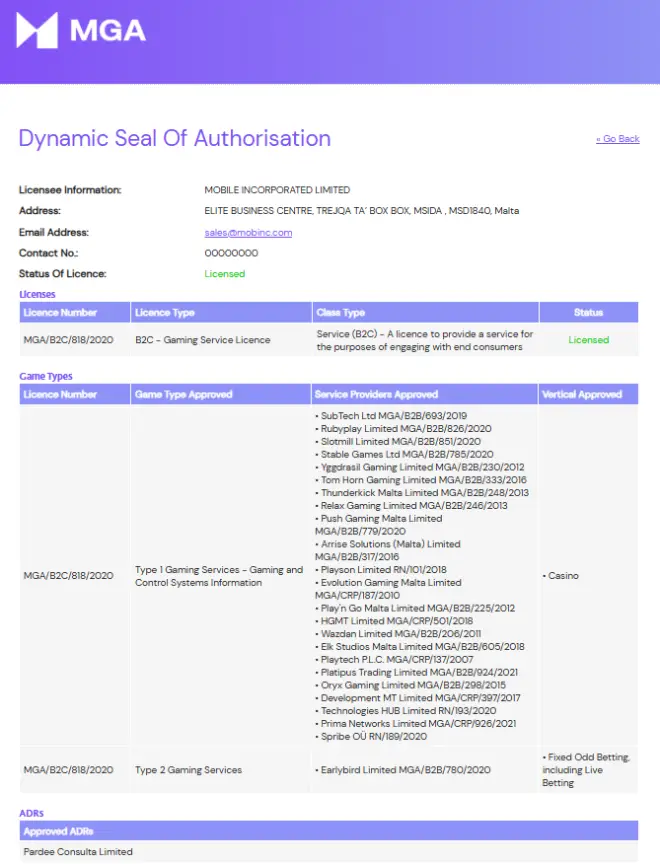Select Slotmill Limited MGA/B2B/851/2020 entry

click(x=398, y=441)
